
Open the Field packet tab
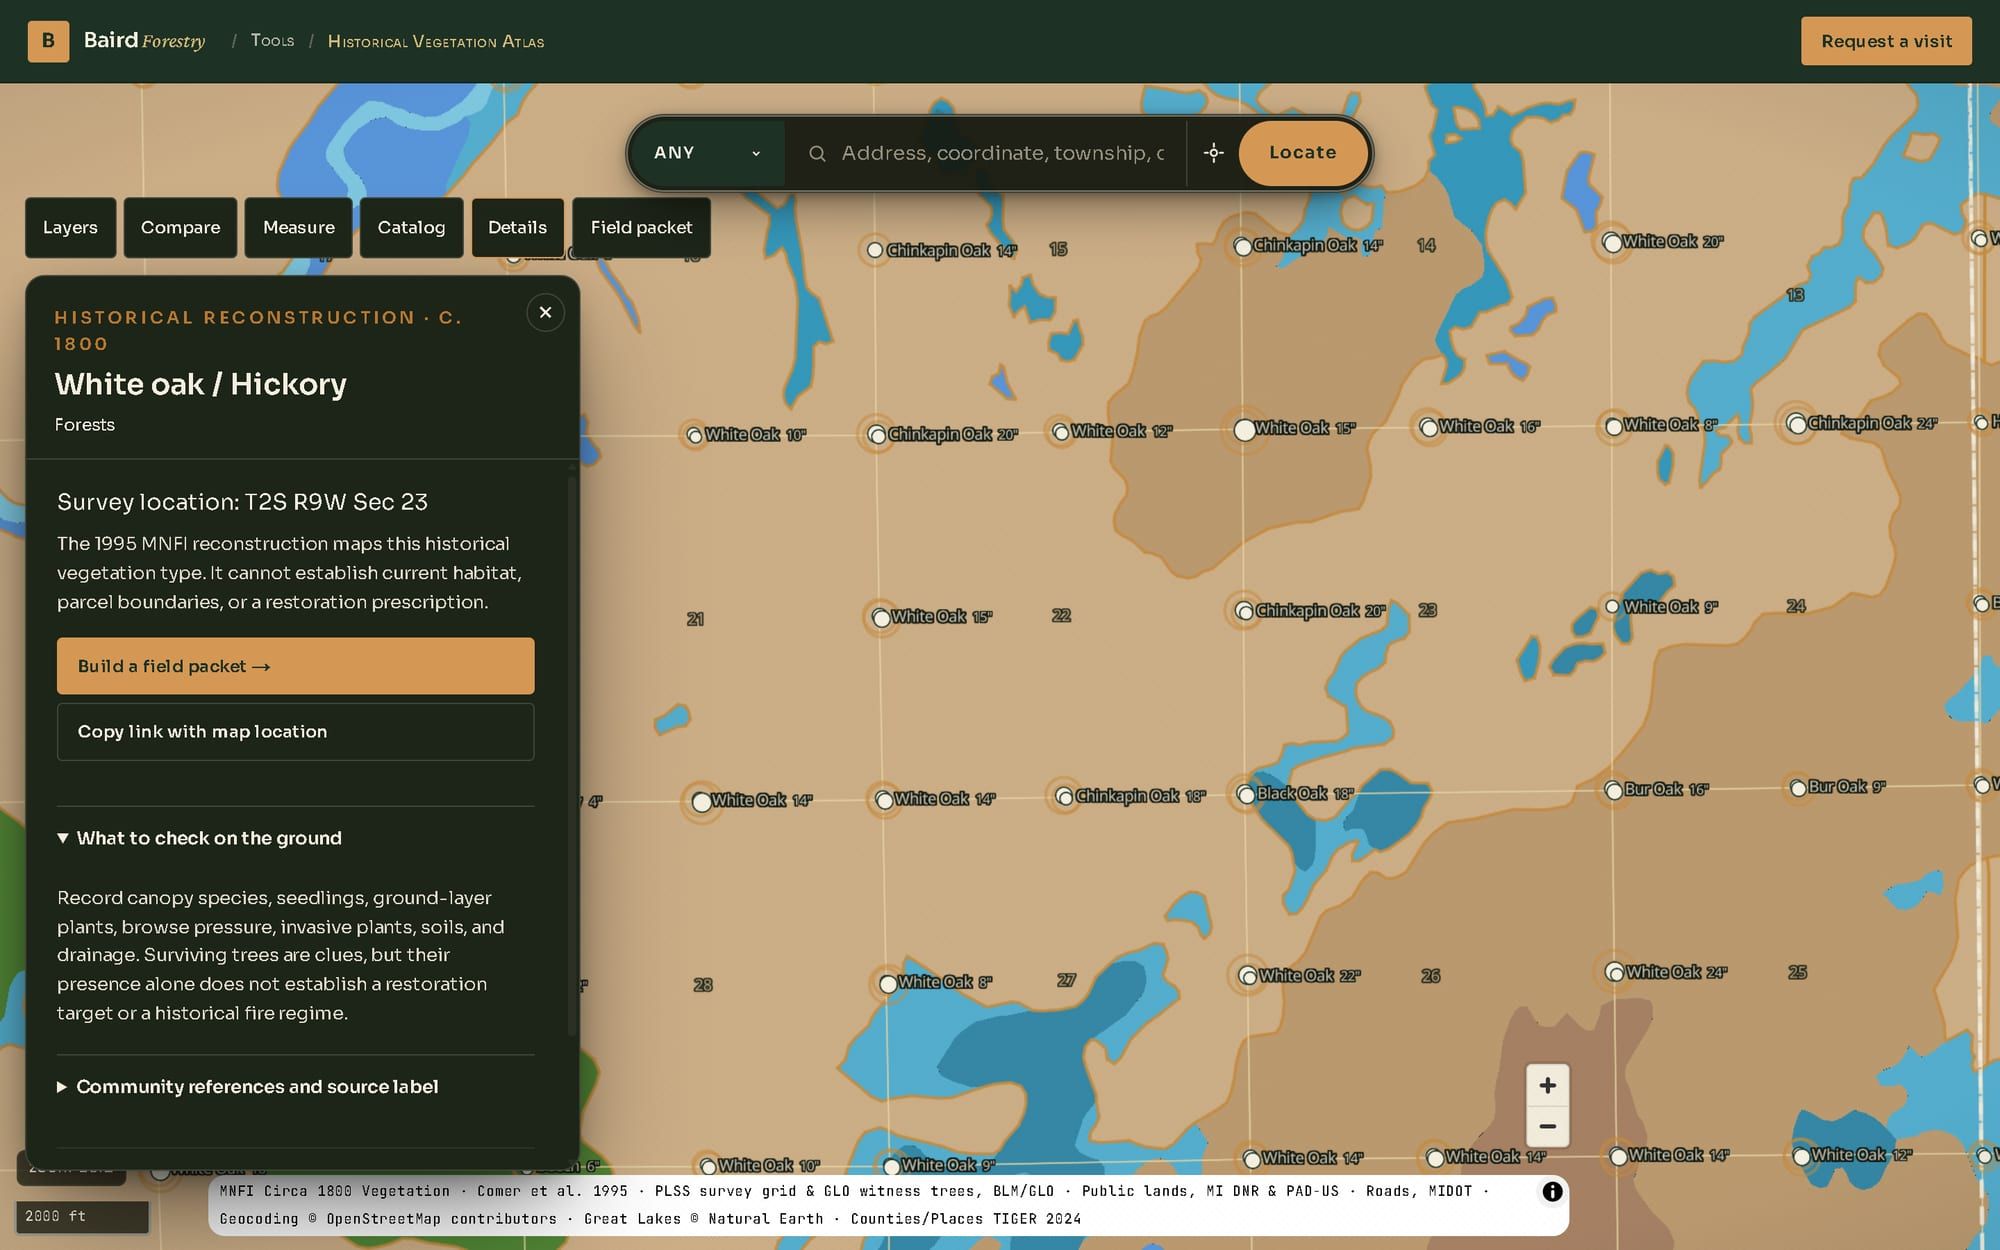tap(641, 227)
